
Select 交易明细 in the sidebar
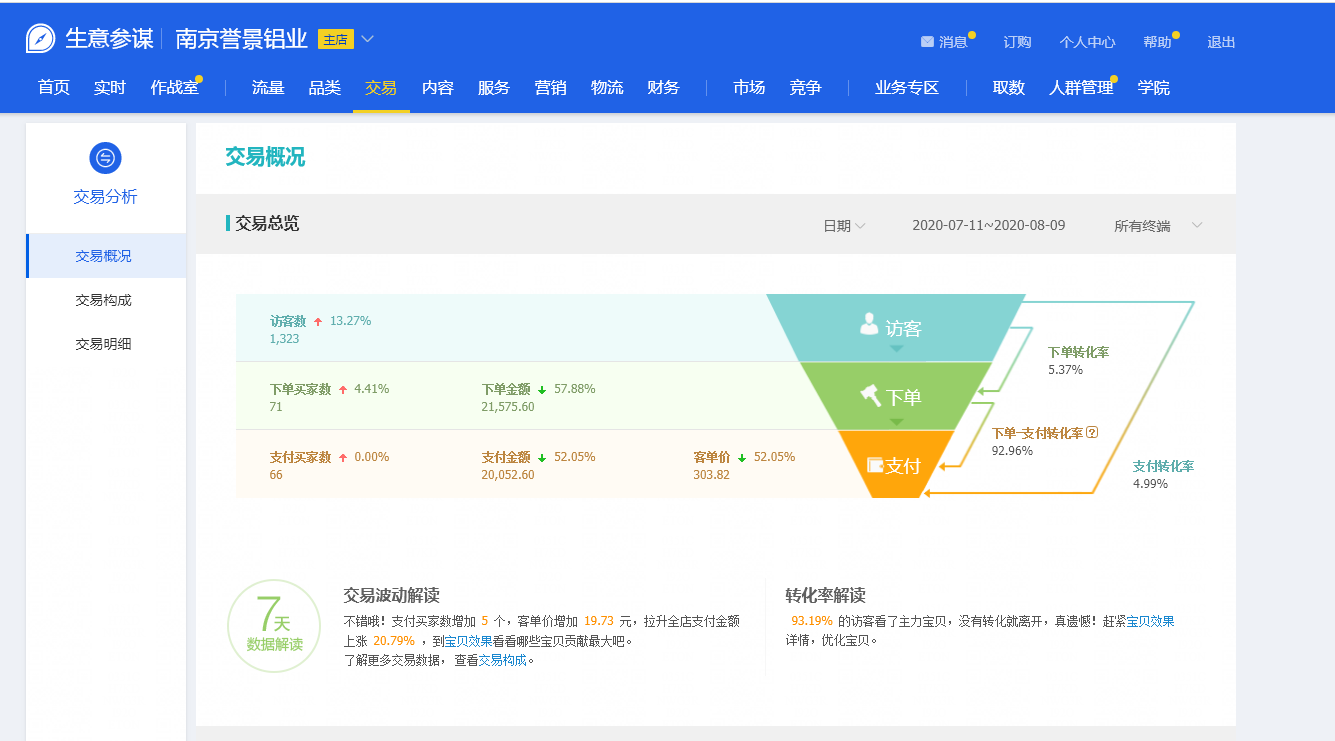tap(103, 344)
